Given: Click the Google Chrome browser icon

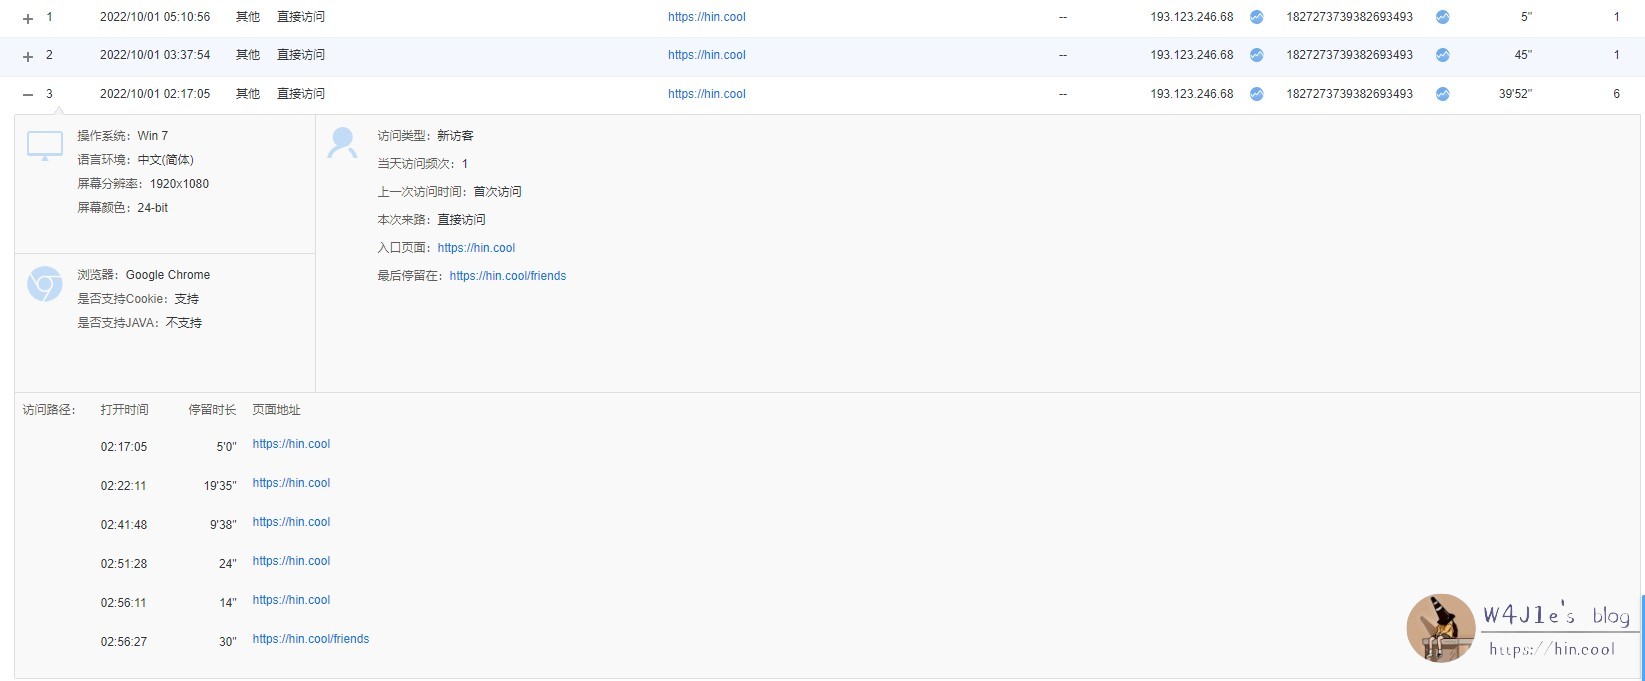Looking at the screenshot, I should pos(45,285).
